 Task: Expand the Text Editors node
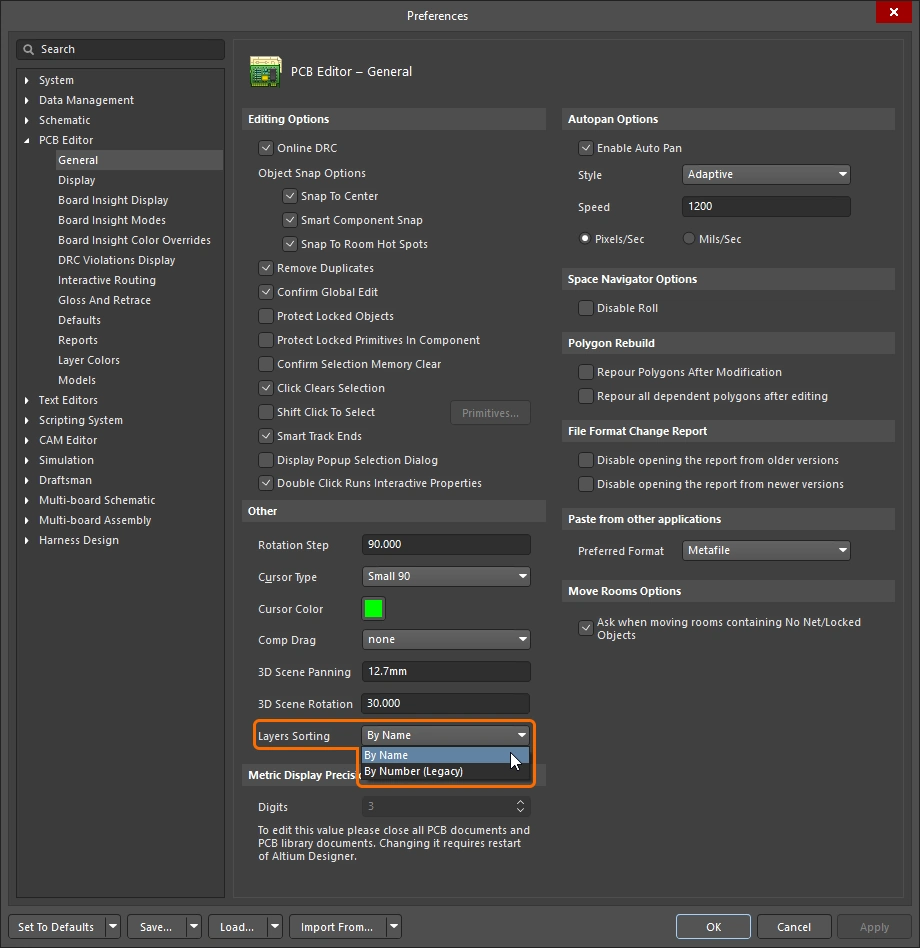click(x=27, y=400)
